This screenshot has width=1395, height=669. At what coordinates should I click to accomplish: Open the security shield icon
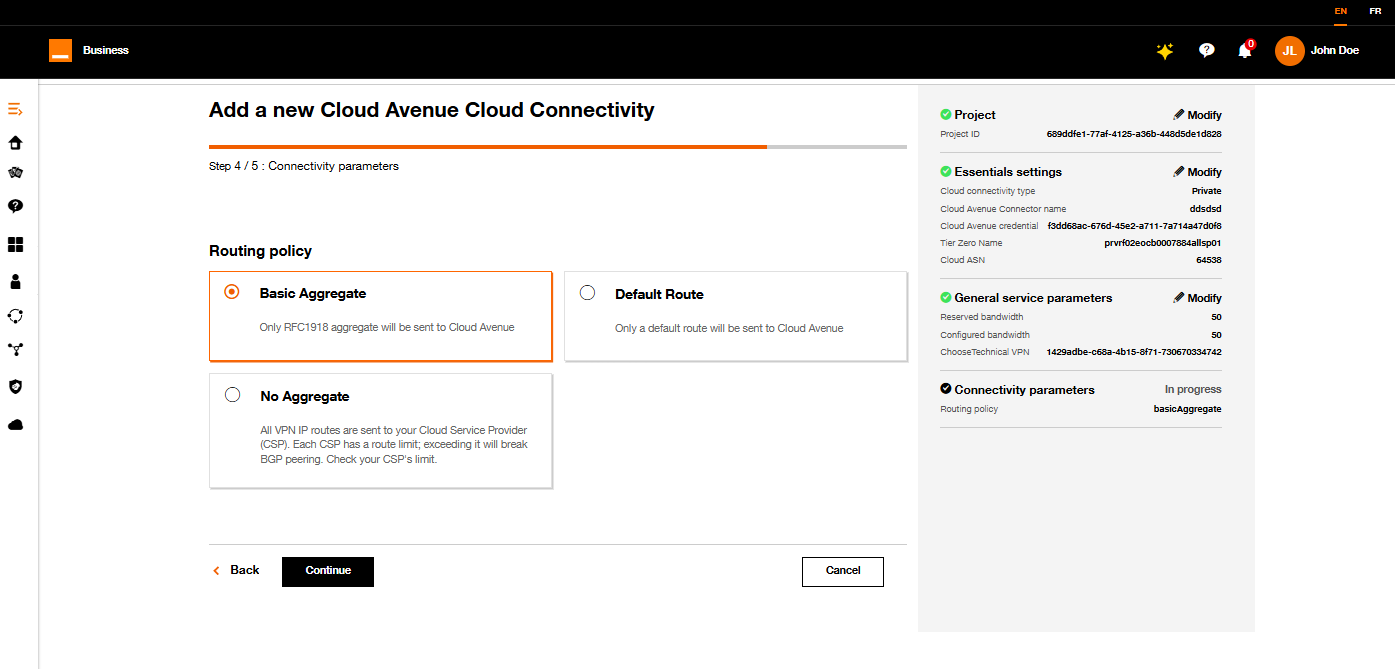[x=15, y=387]
